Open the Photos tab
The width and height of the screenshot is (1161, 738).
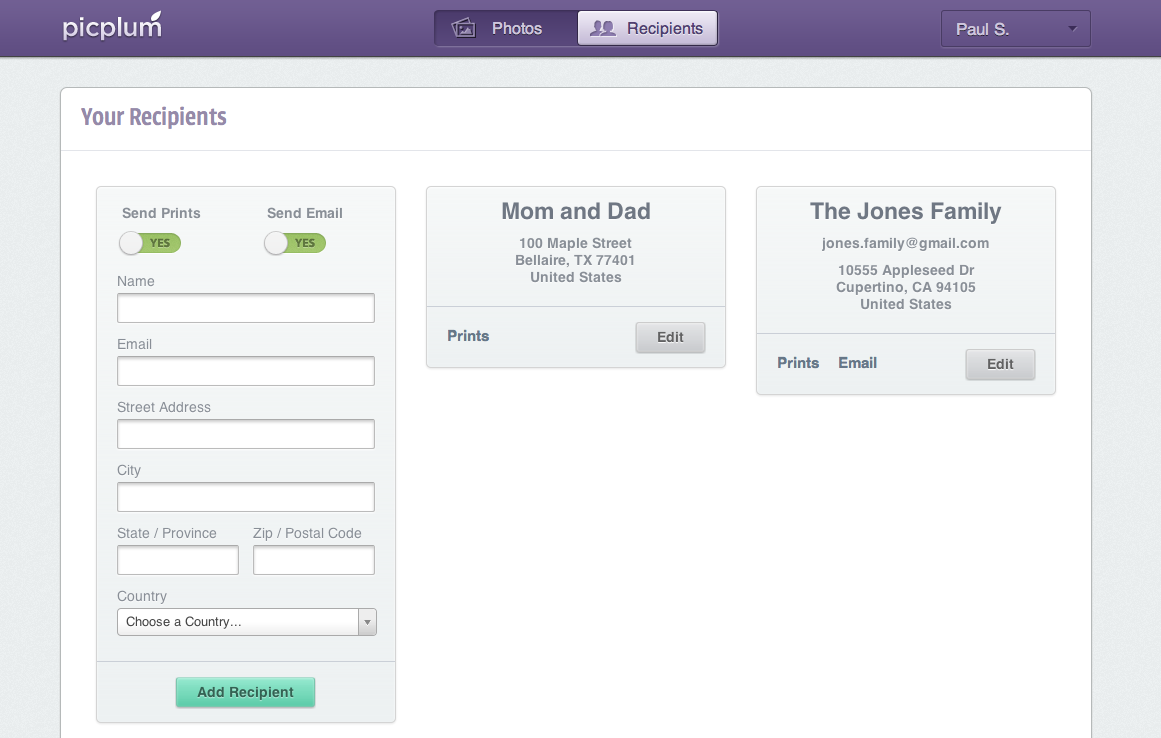point(506,28)
